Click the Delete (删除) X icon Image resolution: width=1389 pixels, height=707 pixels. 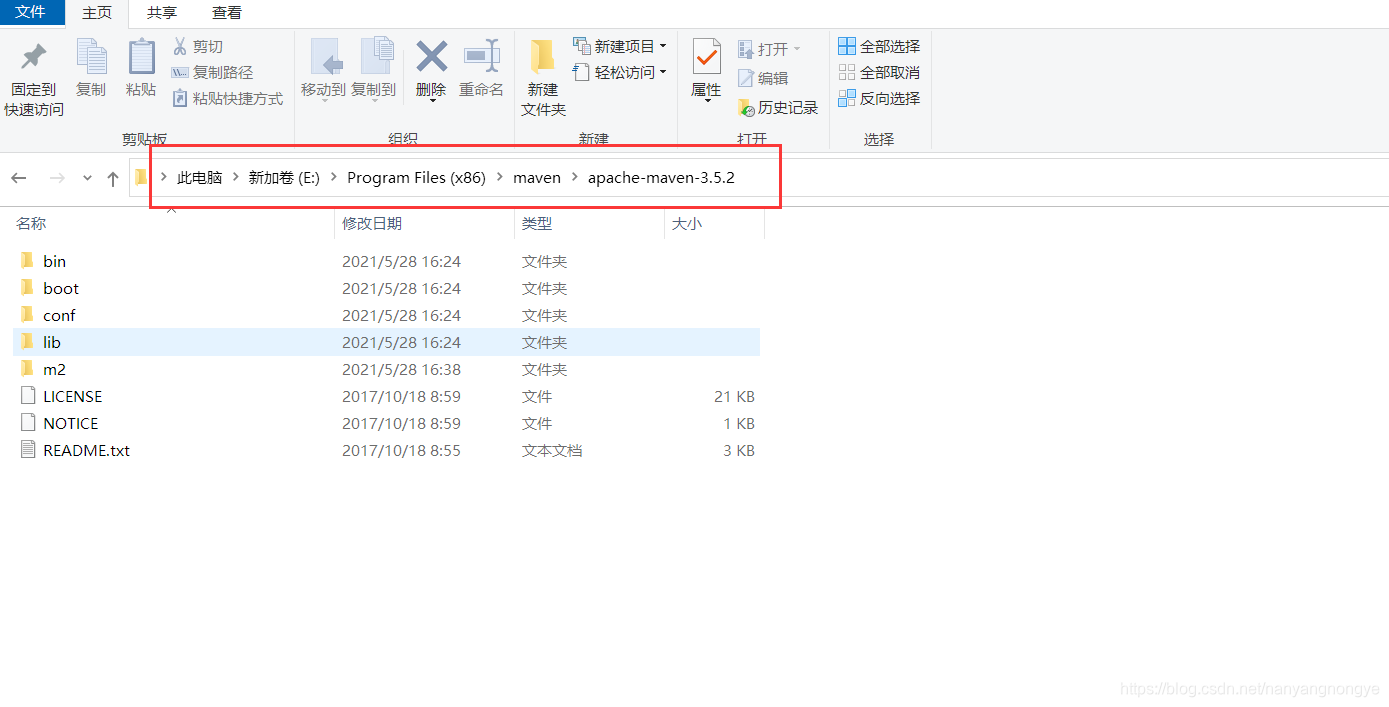coord(431,56)
